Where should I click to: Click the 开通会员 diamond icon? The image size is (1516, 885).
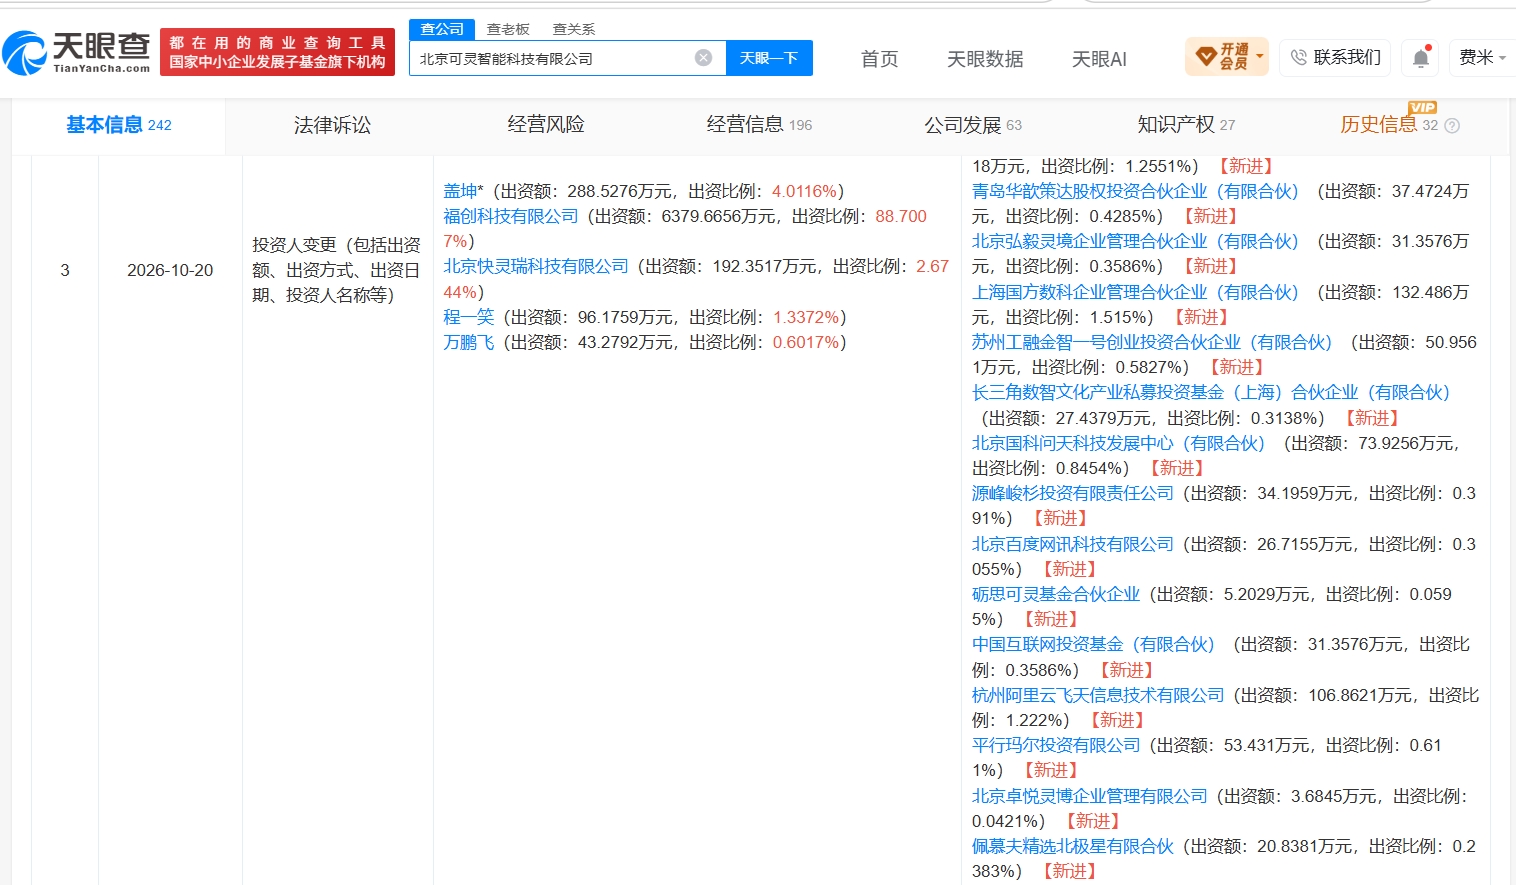click(x=1205, y=57)
